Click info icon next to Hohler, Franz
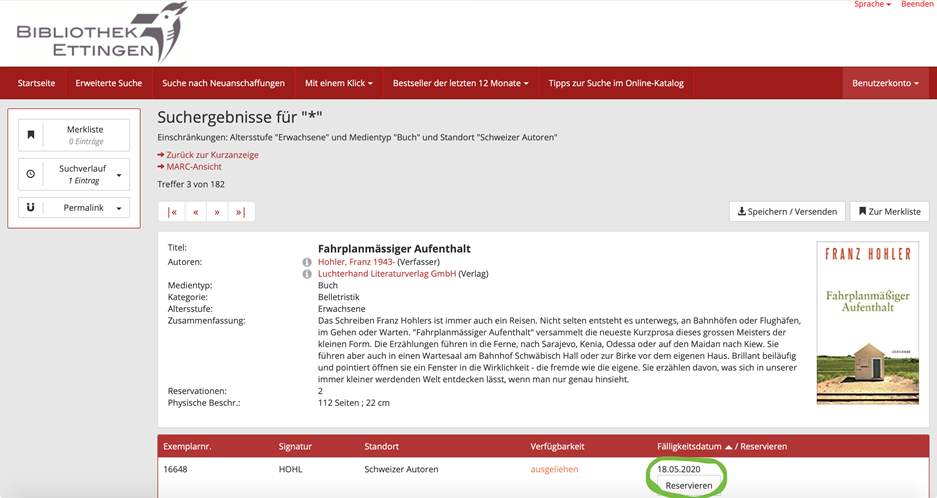The width and height of the screenshot is (937, 498). (307, 262)
